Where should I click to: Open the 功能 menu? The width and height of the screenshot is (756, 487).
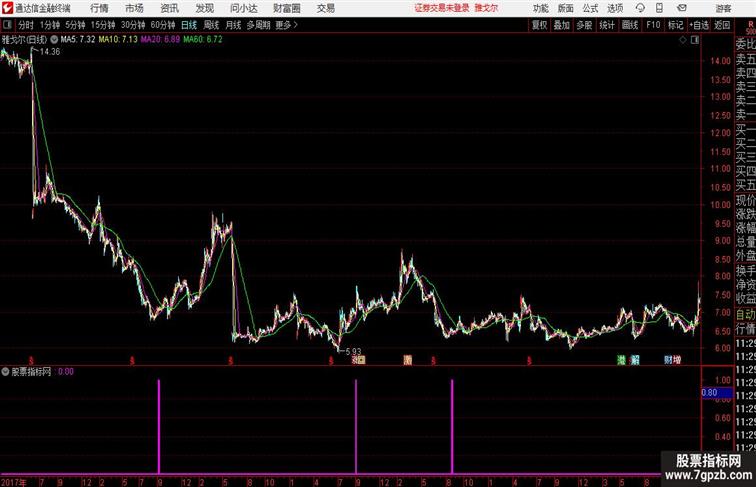coord(540,8)
